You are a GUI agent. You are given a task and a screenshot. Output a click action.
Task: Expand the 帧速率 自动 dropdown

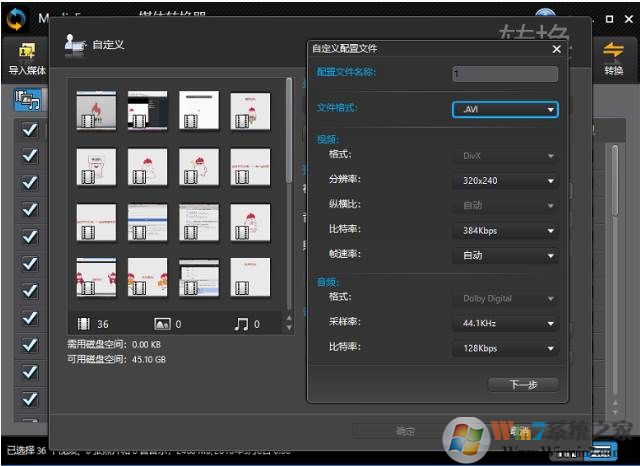[505, 255]
